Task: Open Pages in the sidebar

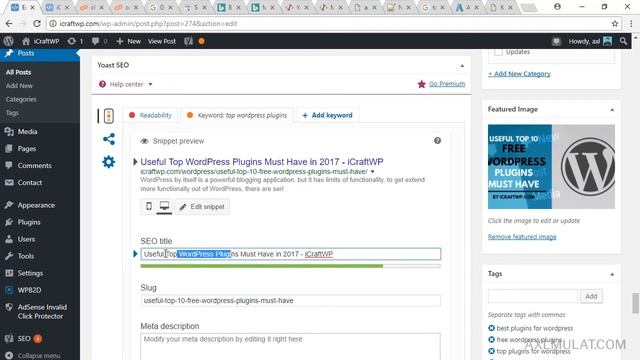Action: tap(27, 149)
